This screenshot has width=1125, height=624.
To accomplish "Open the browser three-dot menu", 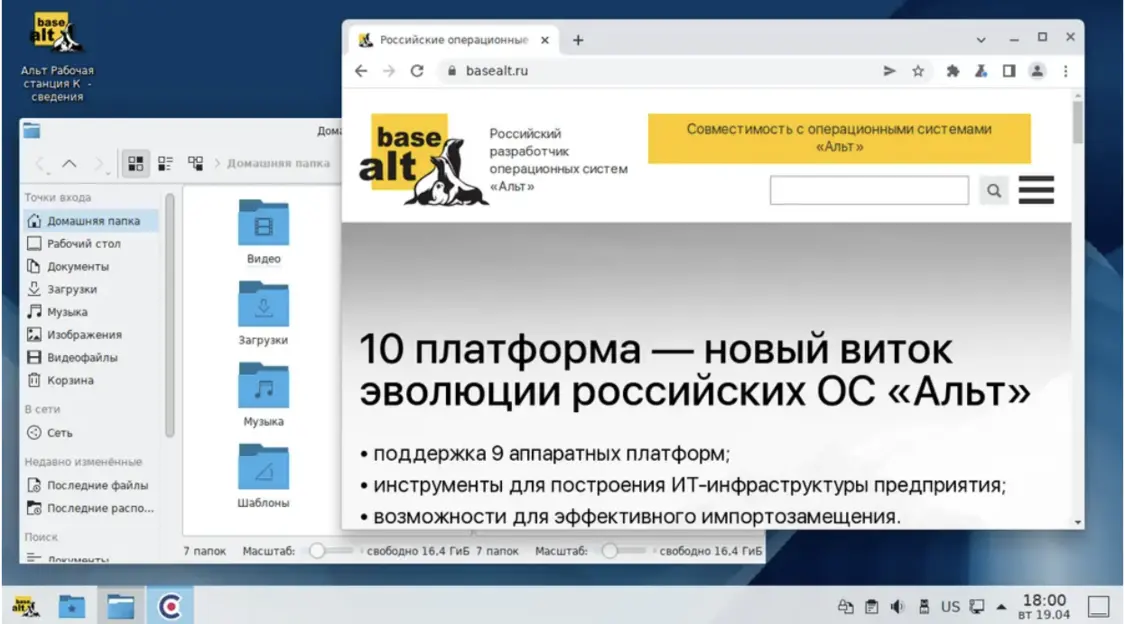I will [1065, 71].
